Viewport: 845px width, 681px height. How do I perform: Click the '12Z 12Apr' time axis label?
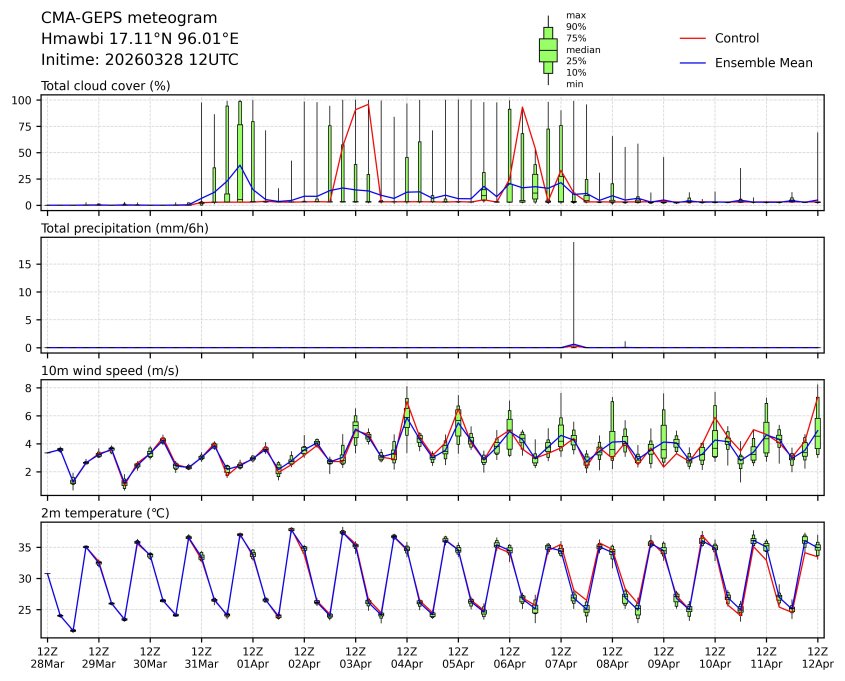pos(818,657)
